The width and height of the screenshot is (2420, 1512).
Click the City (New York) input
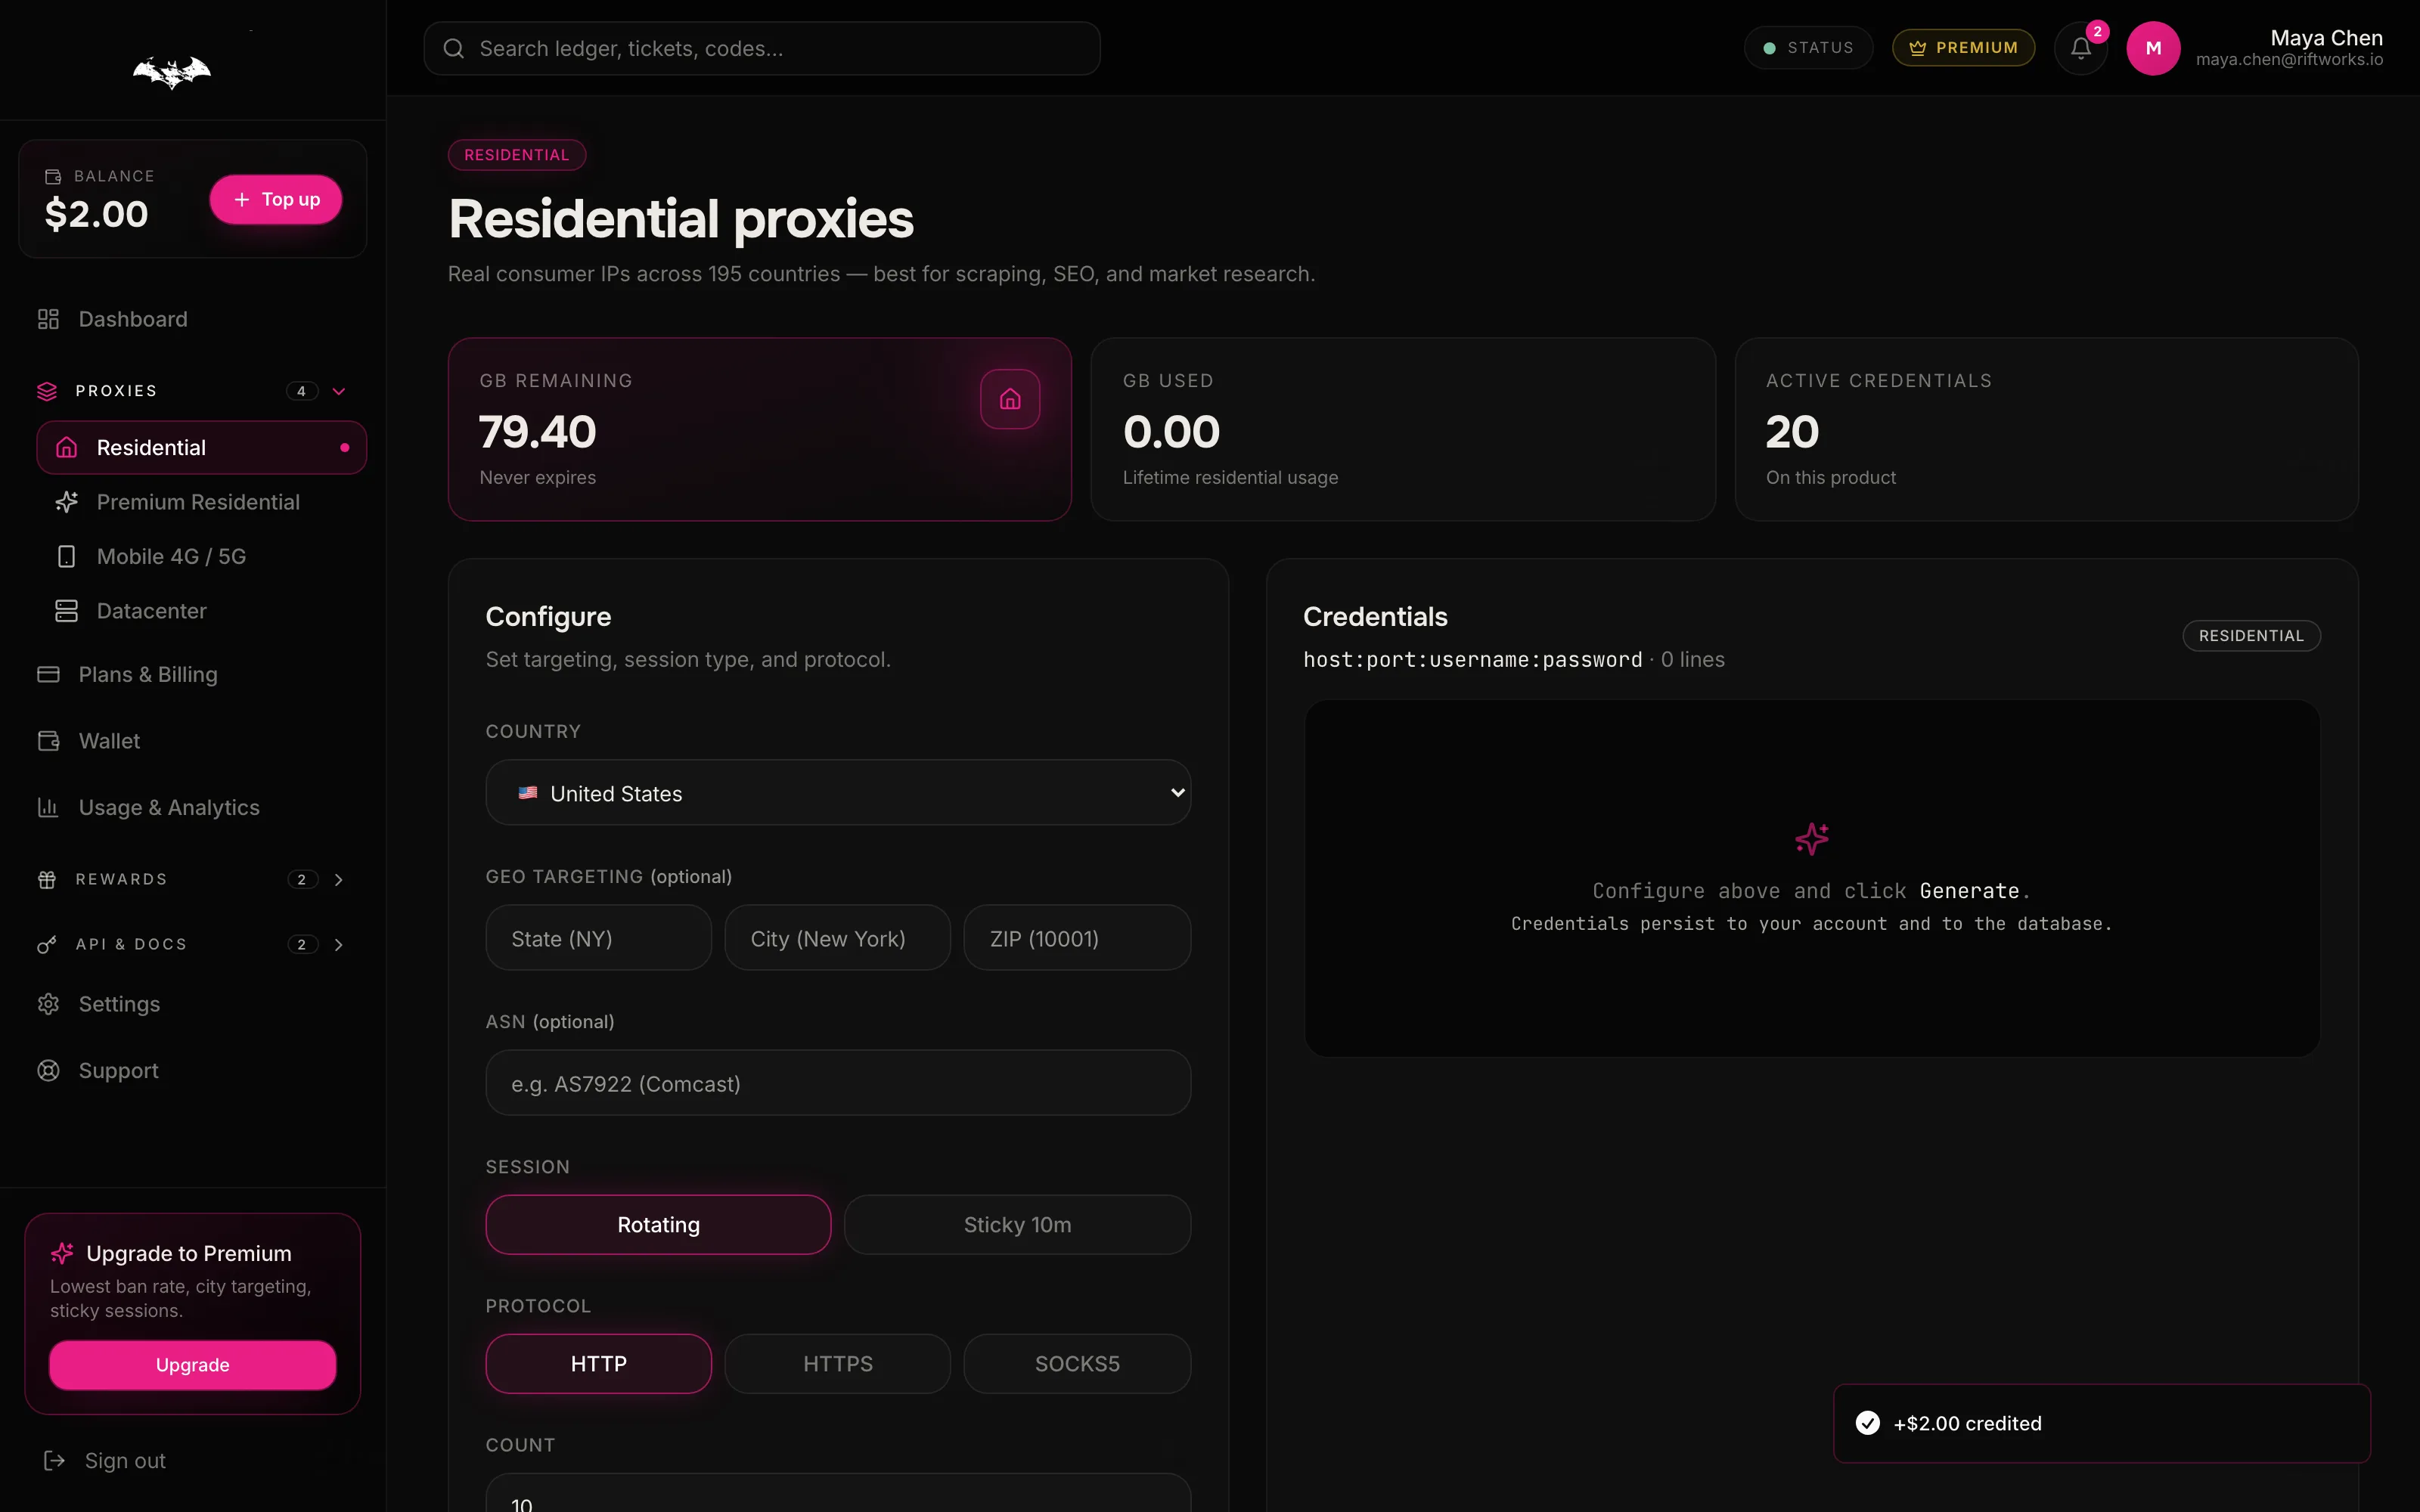coord(837,938)
